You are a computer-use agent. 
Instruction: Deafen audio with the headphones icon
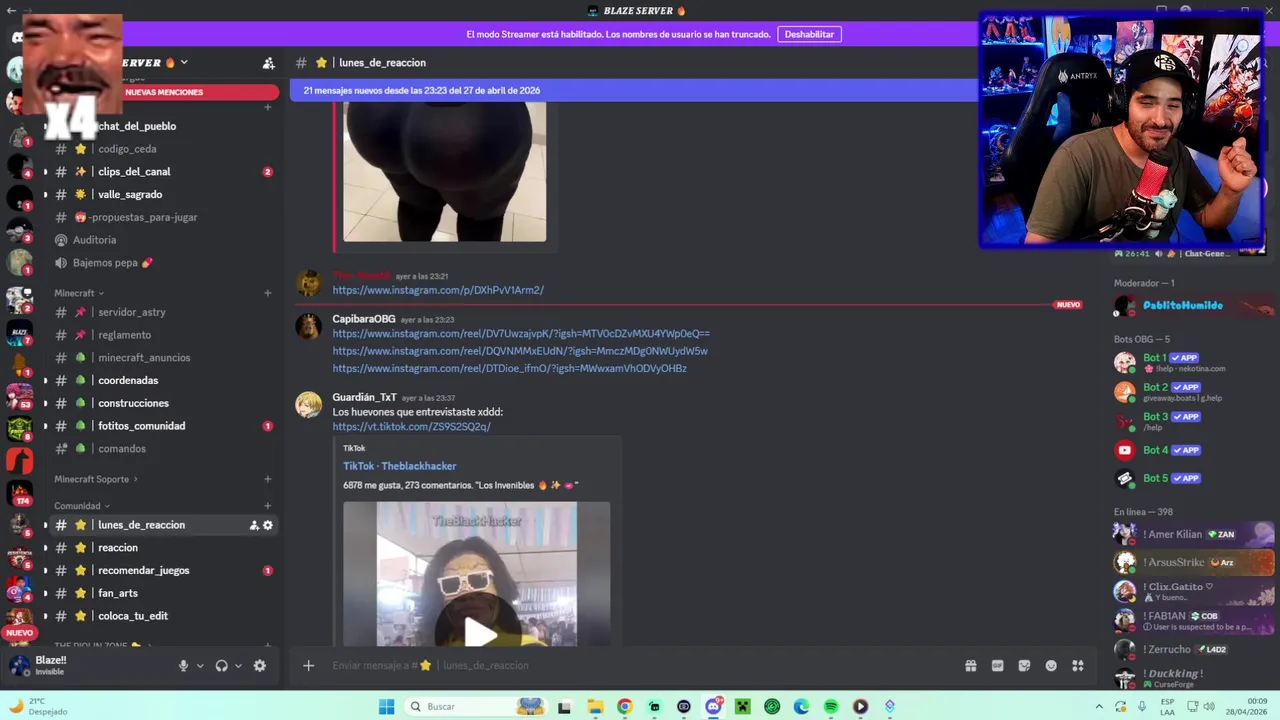(222, 666)
